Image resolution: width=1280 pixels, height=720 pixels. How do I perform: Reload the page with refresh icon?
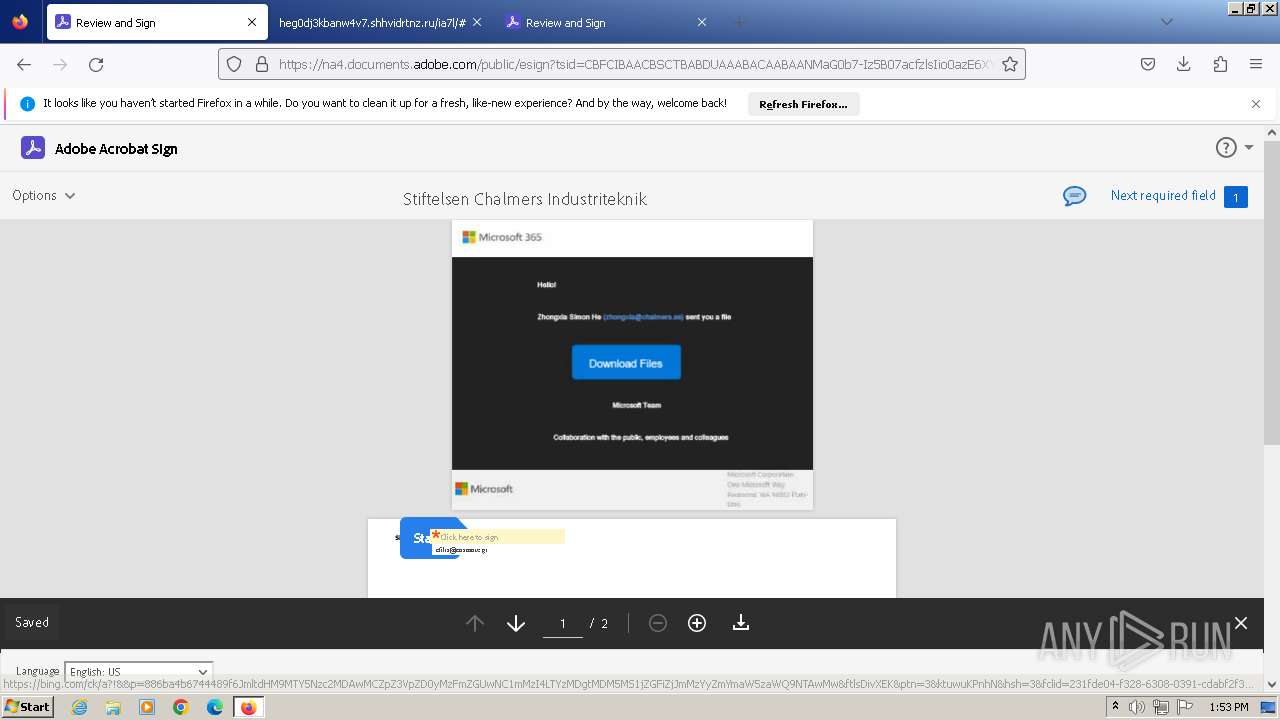coord(96,64)
